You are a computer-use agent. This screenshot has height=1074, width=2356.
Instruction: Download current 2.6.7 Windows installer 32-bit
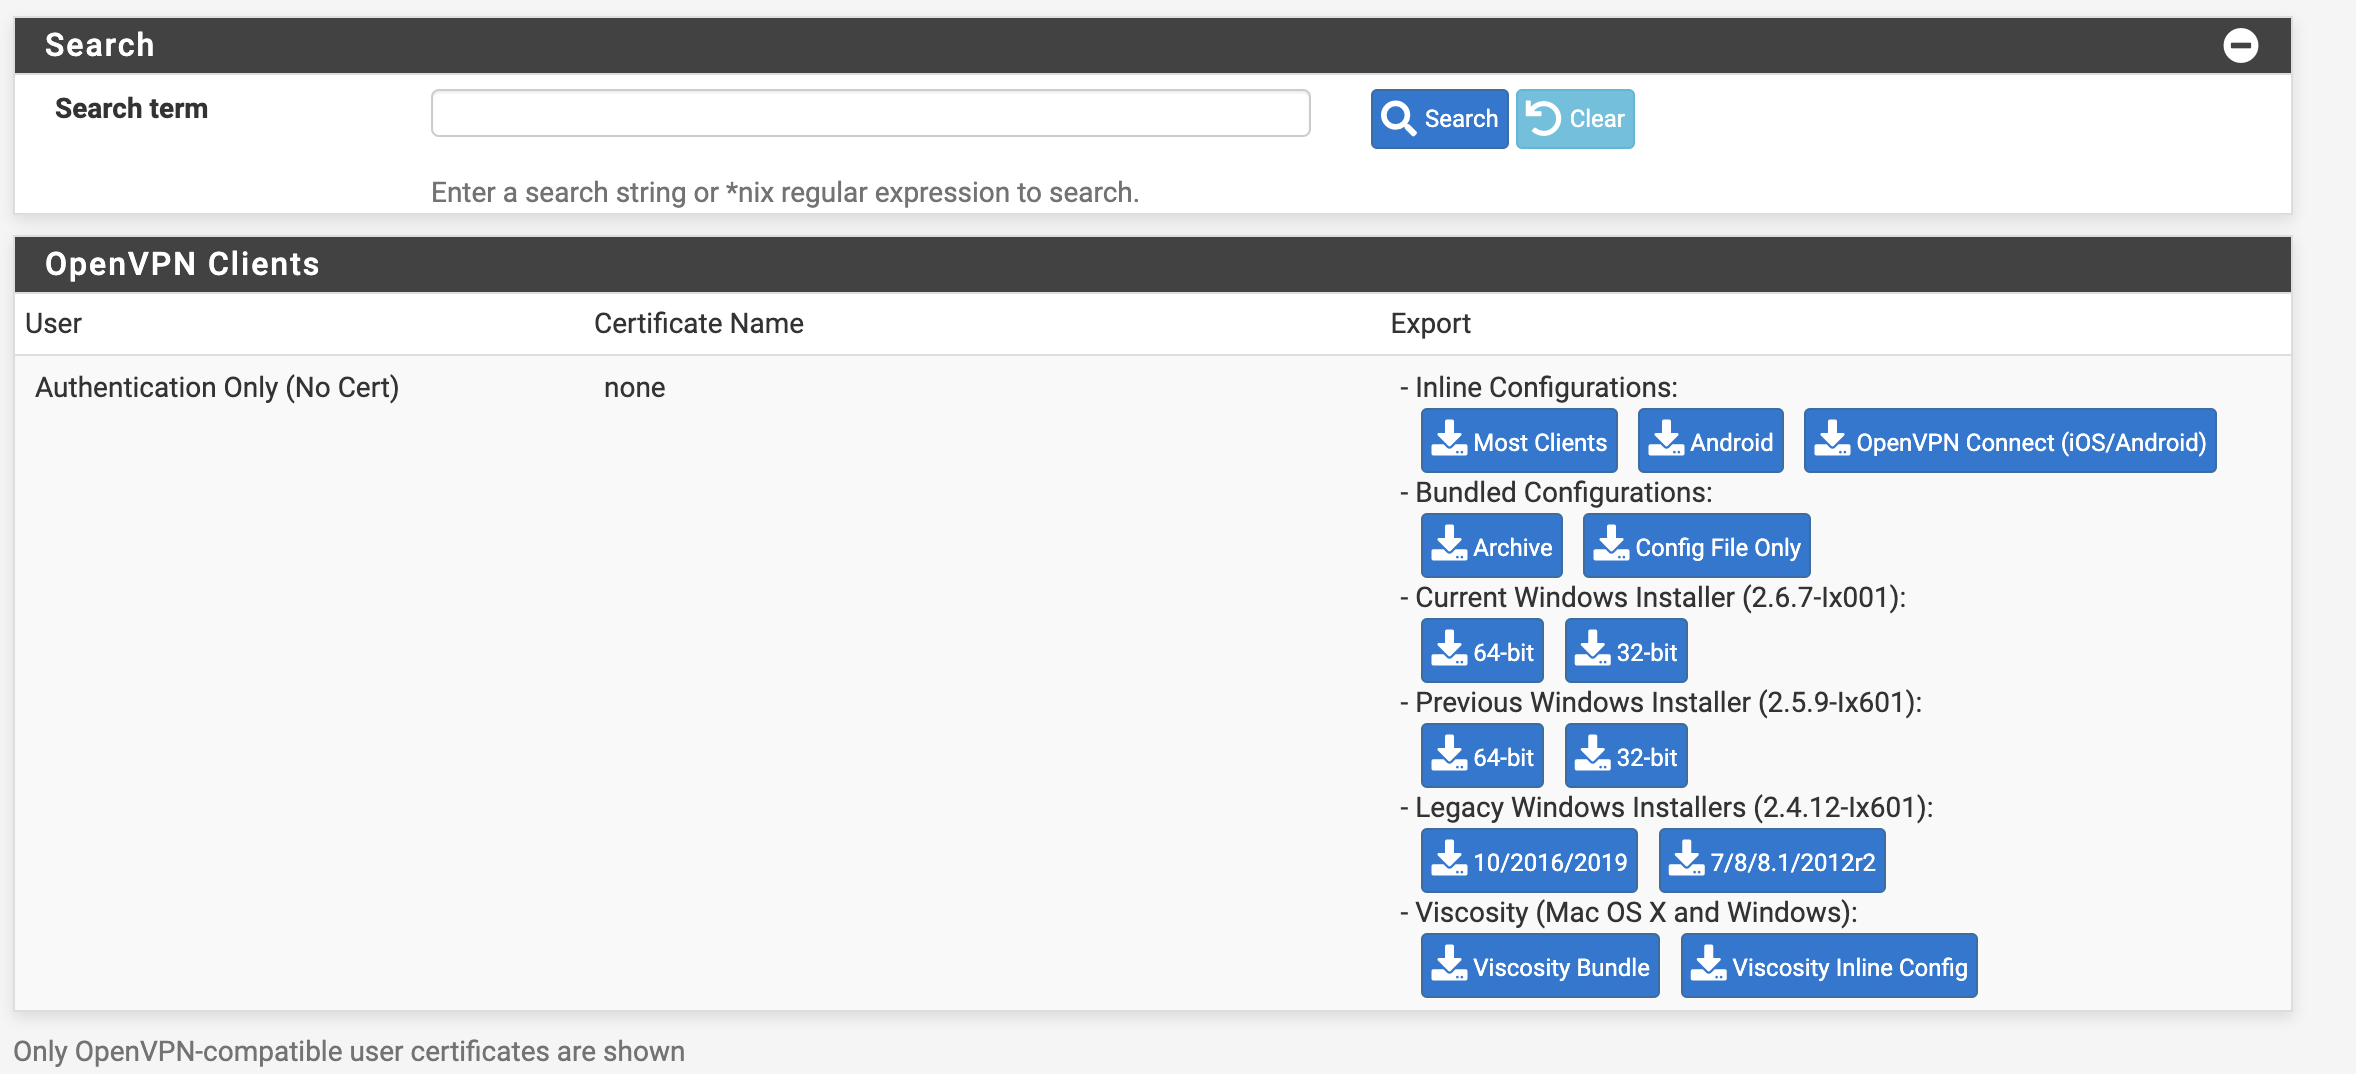click(x=1625, y=651)
